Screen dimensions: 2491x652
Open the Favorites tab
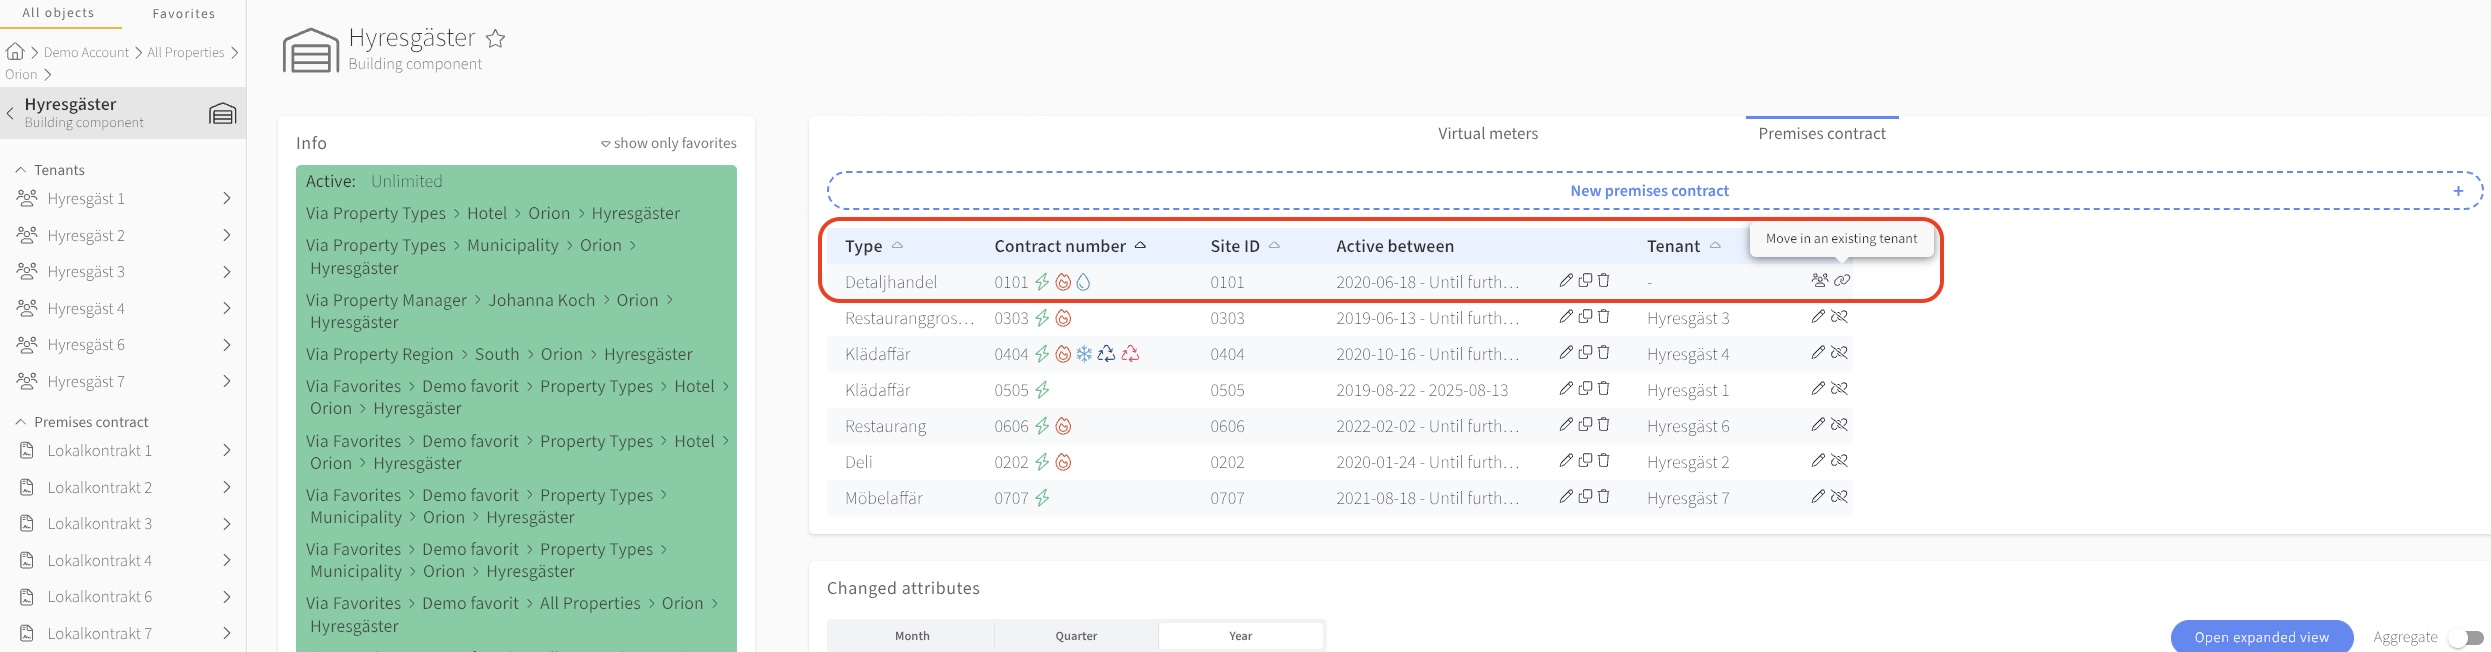[183, 14]
